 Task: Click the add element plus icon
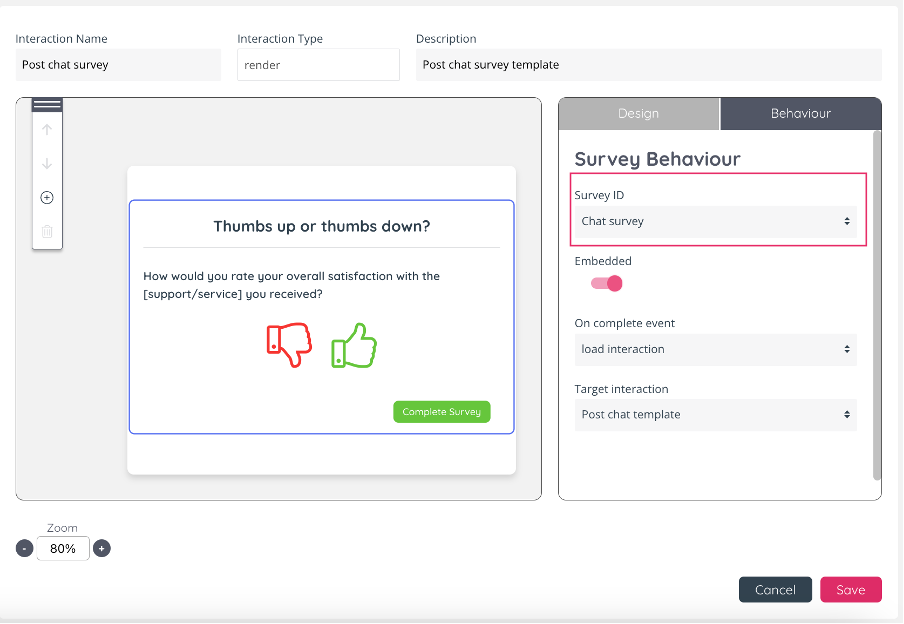(47, 198)
